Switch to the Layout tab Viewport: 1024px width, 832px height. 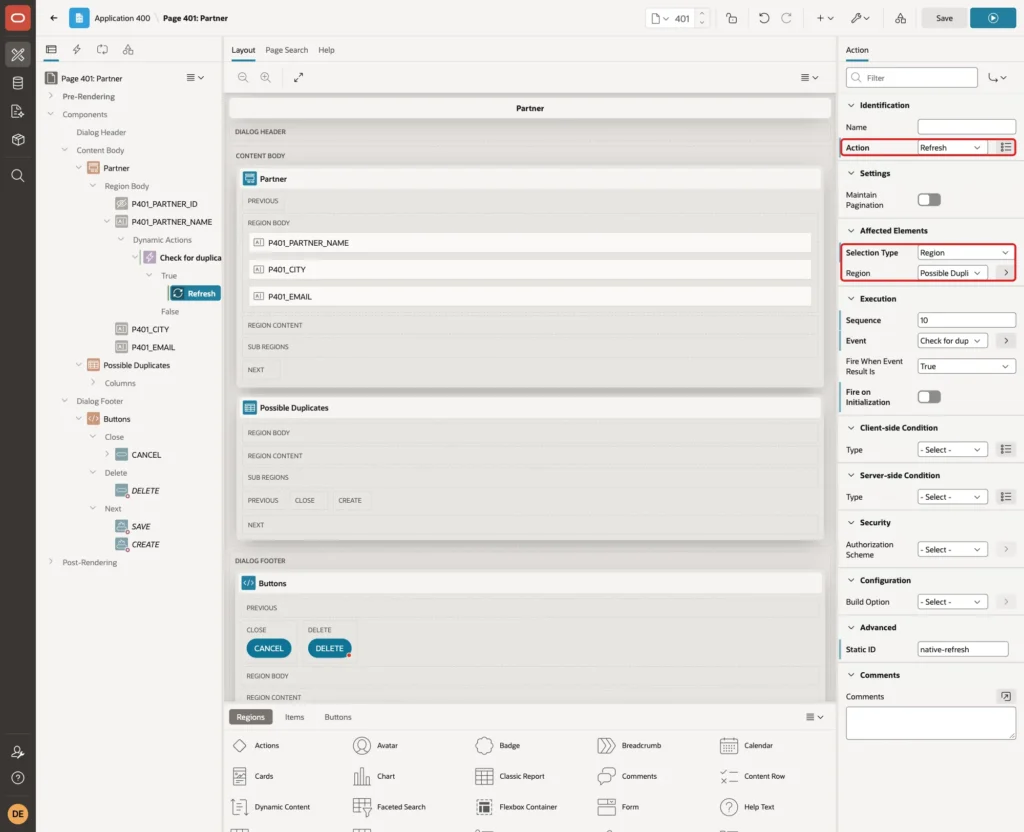coord(243,50)
